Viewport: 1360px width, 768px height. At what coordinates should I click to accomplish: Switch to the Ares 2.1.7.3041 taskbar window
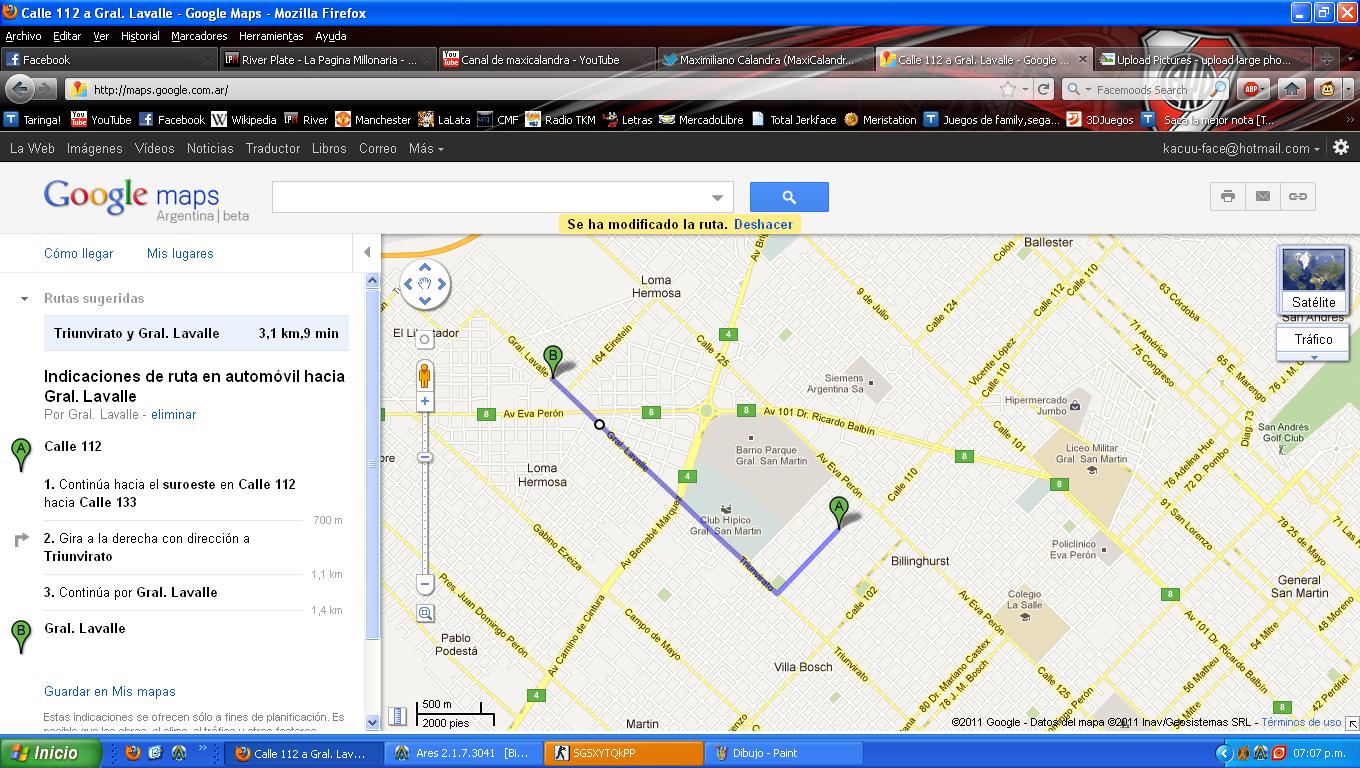463,753
